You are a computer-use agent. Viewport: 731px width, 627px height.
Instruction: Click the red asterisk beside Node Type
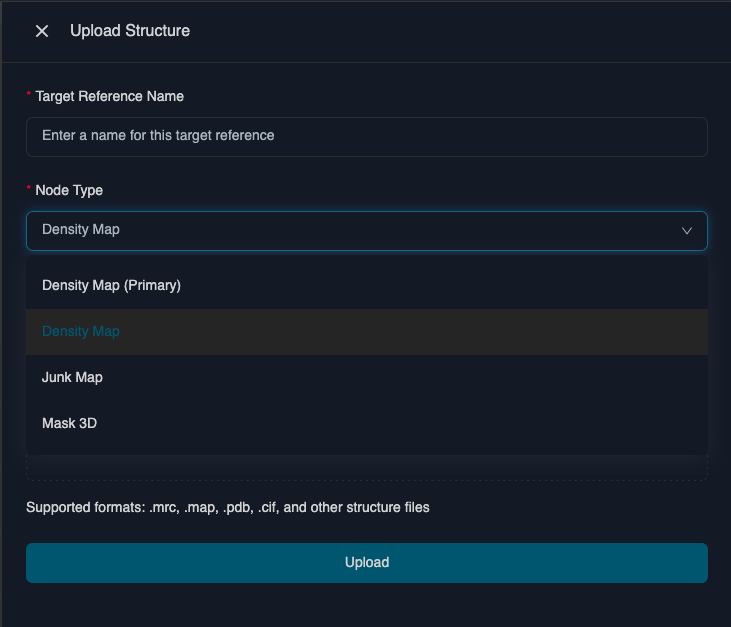(29, 189)
